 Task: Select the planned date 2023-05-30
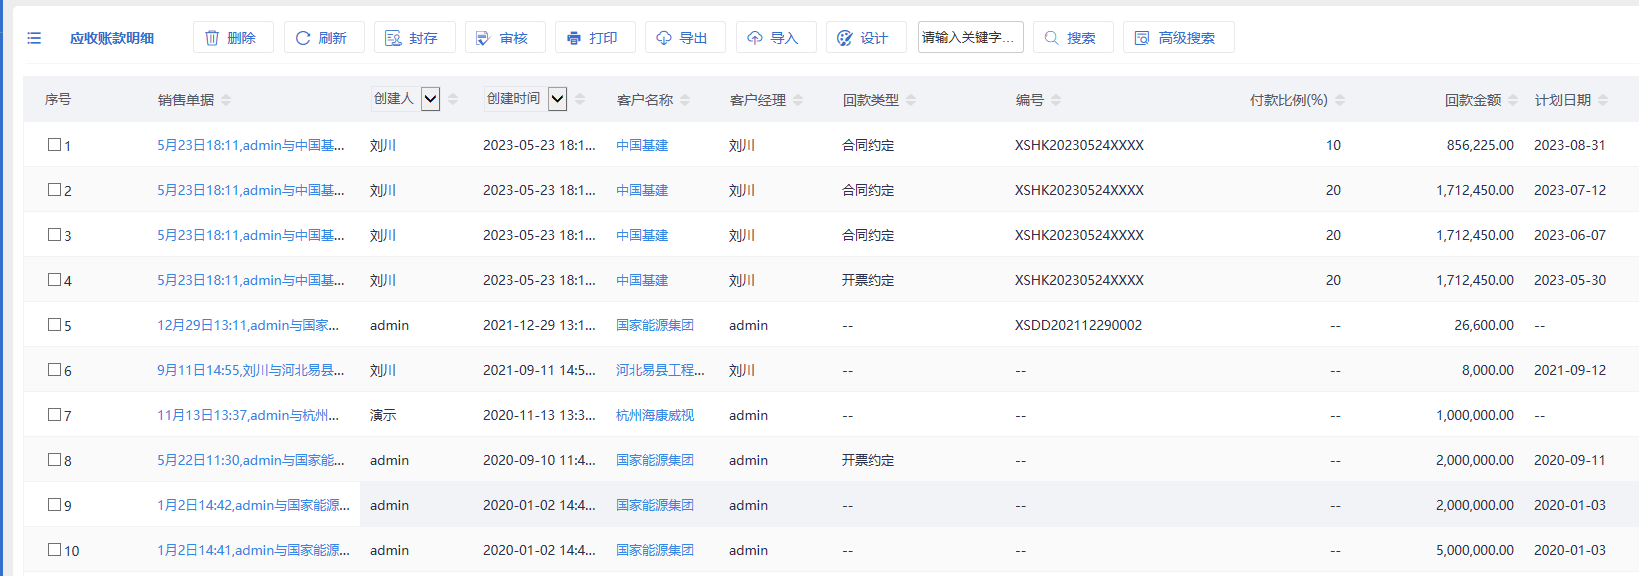[x=1570, y=280]
